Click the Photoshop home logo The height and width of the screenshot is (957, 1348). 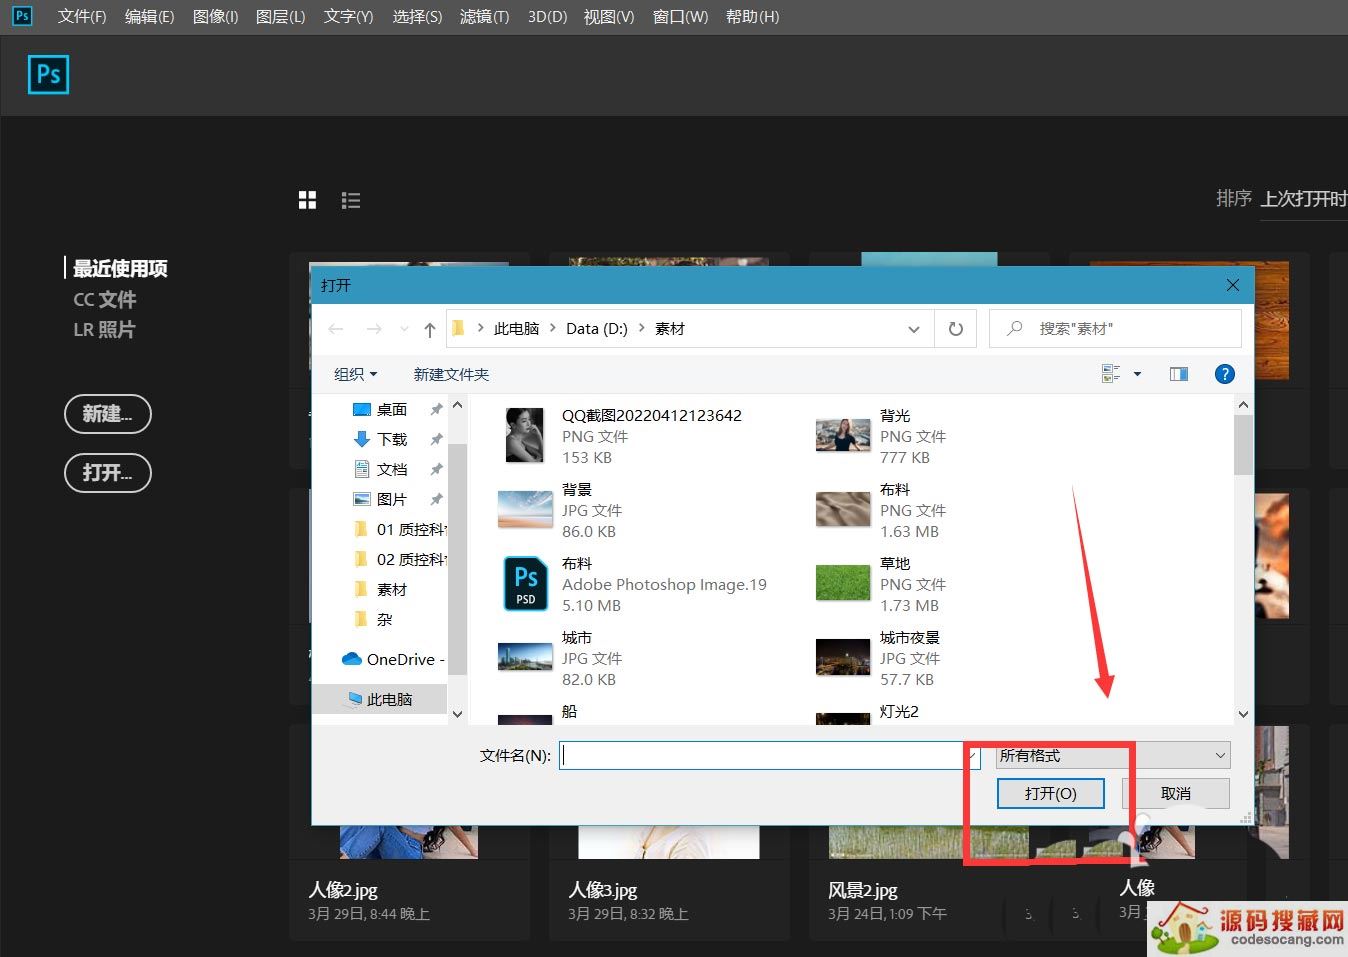[48, 75]
